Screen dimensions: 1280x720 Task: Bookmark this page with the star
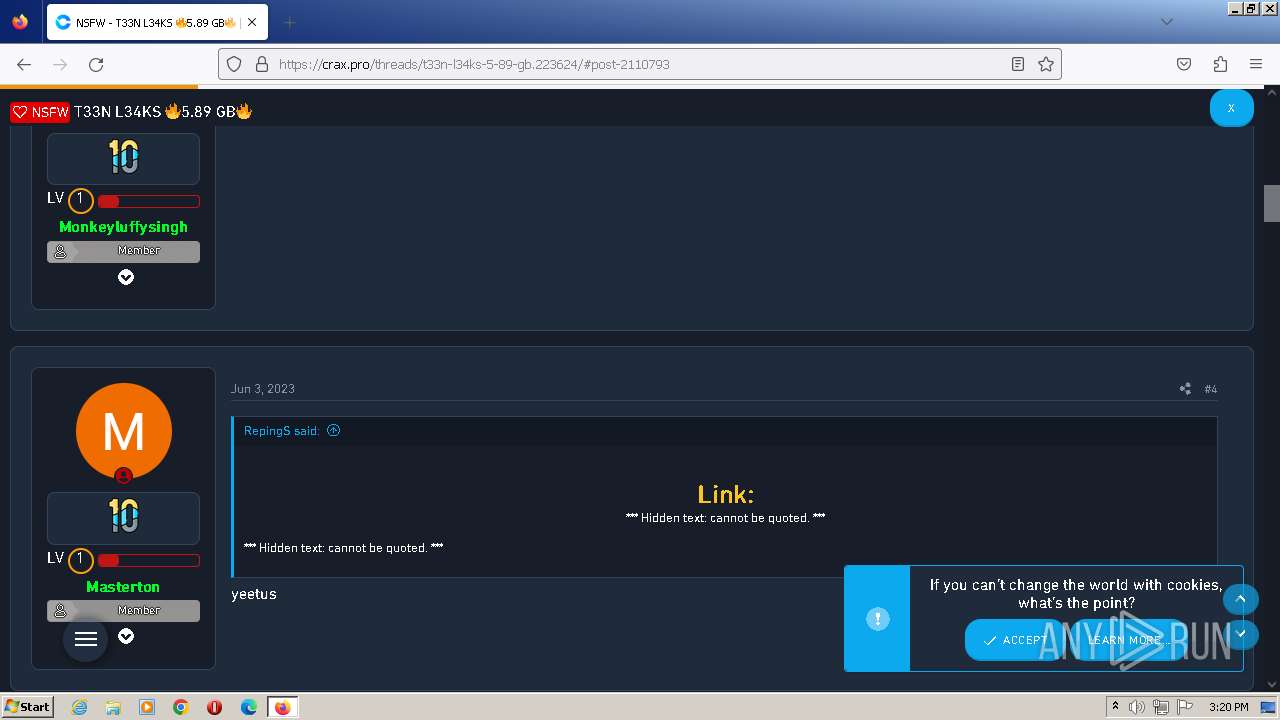1046,64
